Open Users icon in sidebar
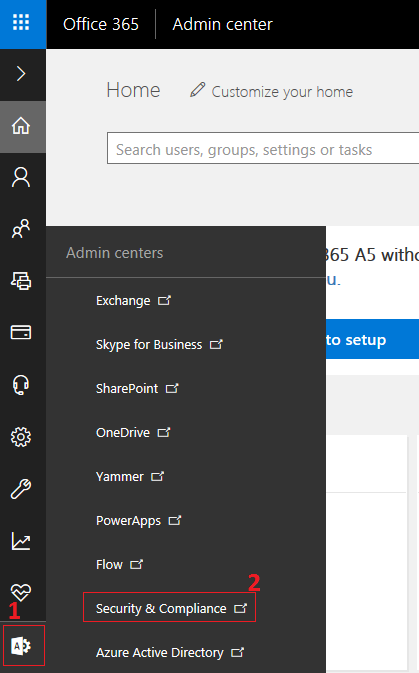Screen dimensions: 419x673 click(21, 178)
